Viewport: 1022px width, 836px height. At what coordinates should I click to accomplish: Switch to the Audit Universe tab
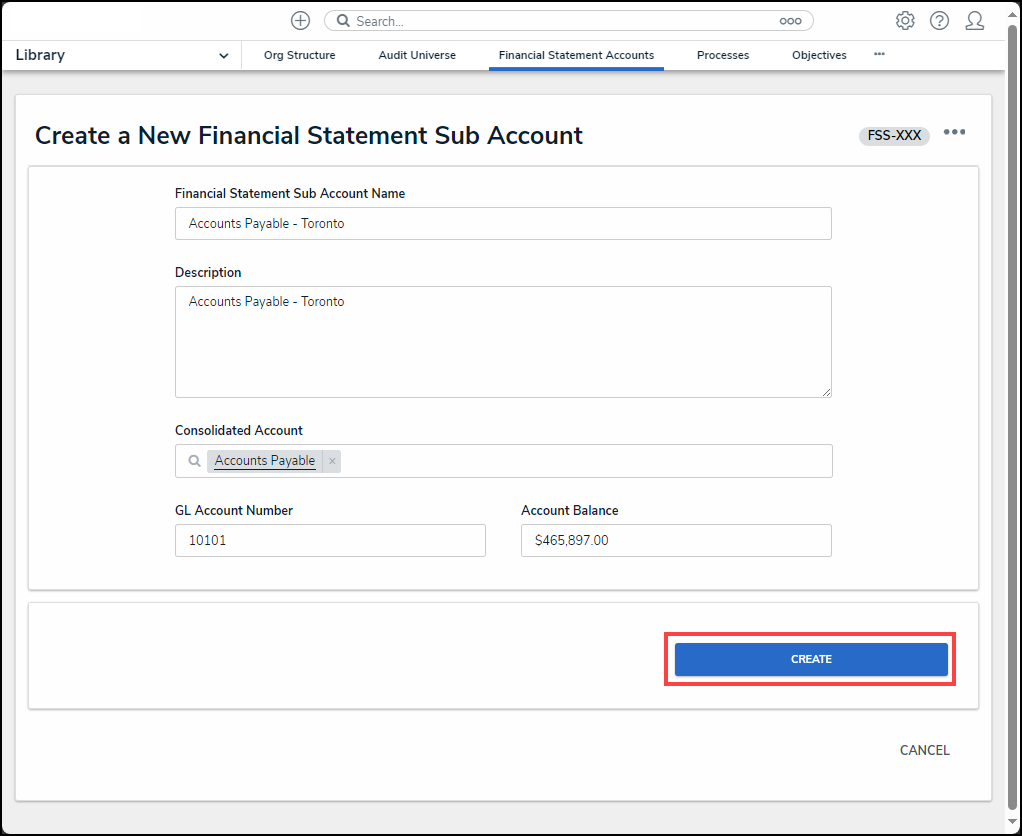[x=417, y=56]
